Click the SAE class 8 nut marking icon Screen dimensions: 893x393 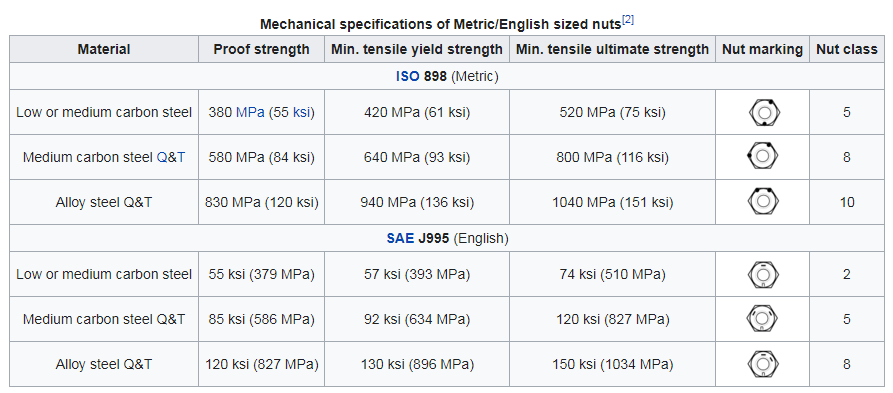763,364
